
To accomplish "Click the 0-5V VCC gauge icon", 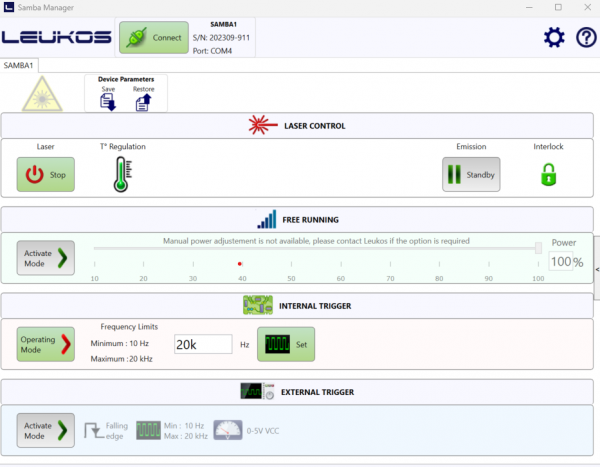I will click(x=228, y=430).
